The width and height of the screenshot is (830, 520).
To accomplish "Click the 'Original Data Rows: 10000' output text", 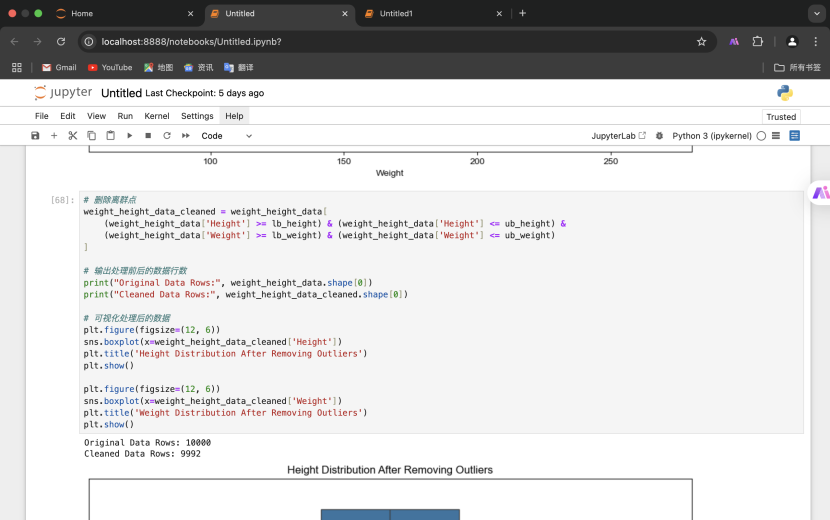I will tap(147, 442).
